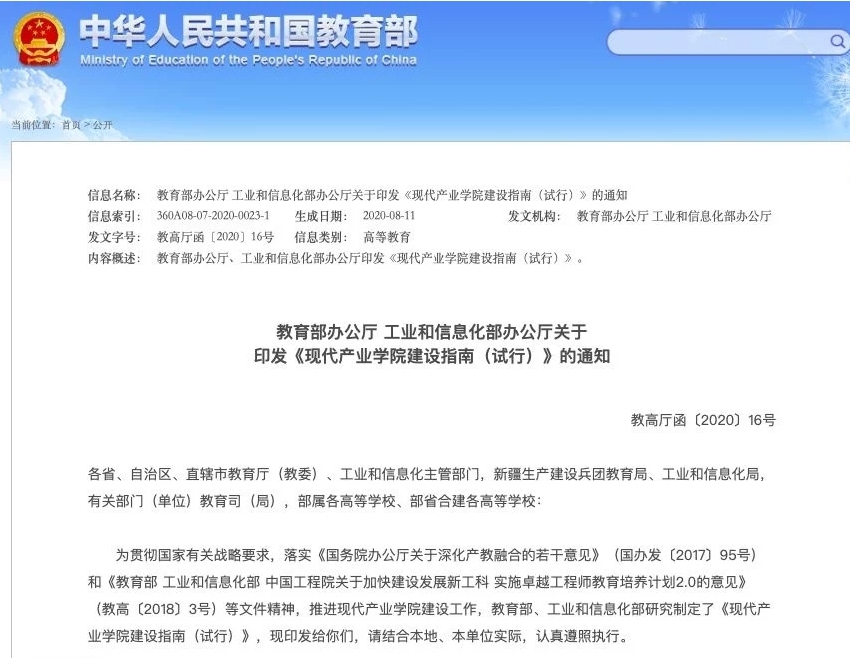Click the 当前位置 breadcrumb label
850x658 pixels.
pyautogui.click(x=34, y=125)
